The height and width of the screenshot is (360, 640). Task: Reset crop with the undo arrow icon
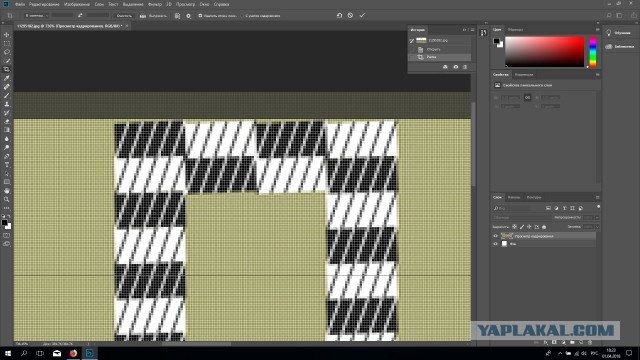(339, 15)
